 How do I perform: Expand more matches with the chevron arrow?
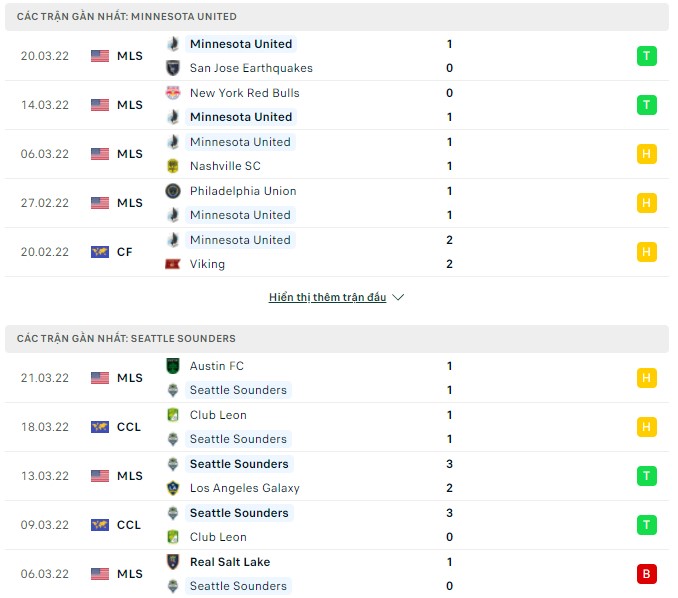click(398, 297)
